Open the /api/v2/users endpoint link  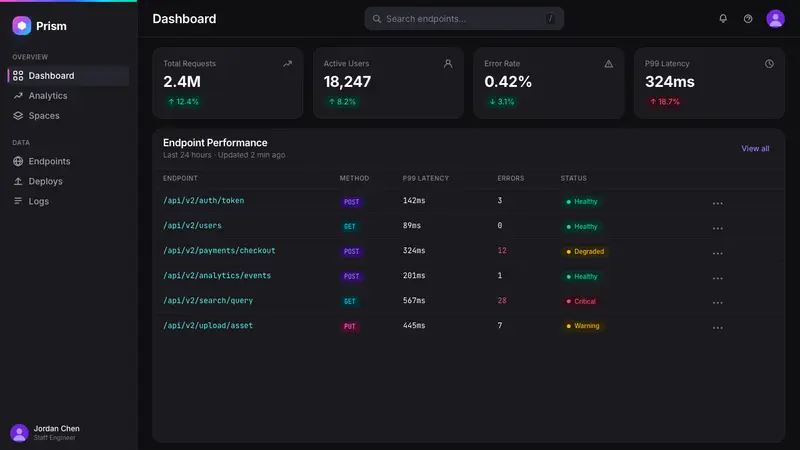192,226
